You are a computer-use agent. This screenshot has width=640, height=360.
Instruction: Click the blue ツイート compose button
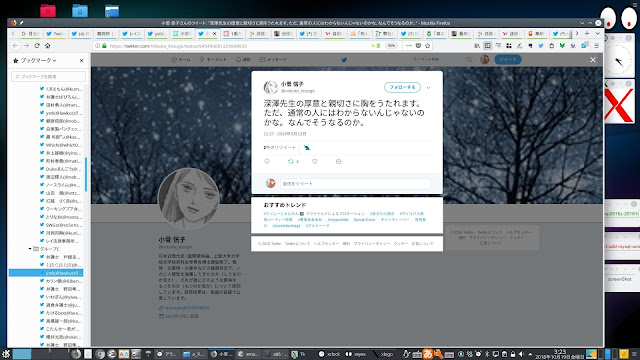pyautogui.click(x=508, y=60)
